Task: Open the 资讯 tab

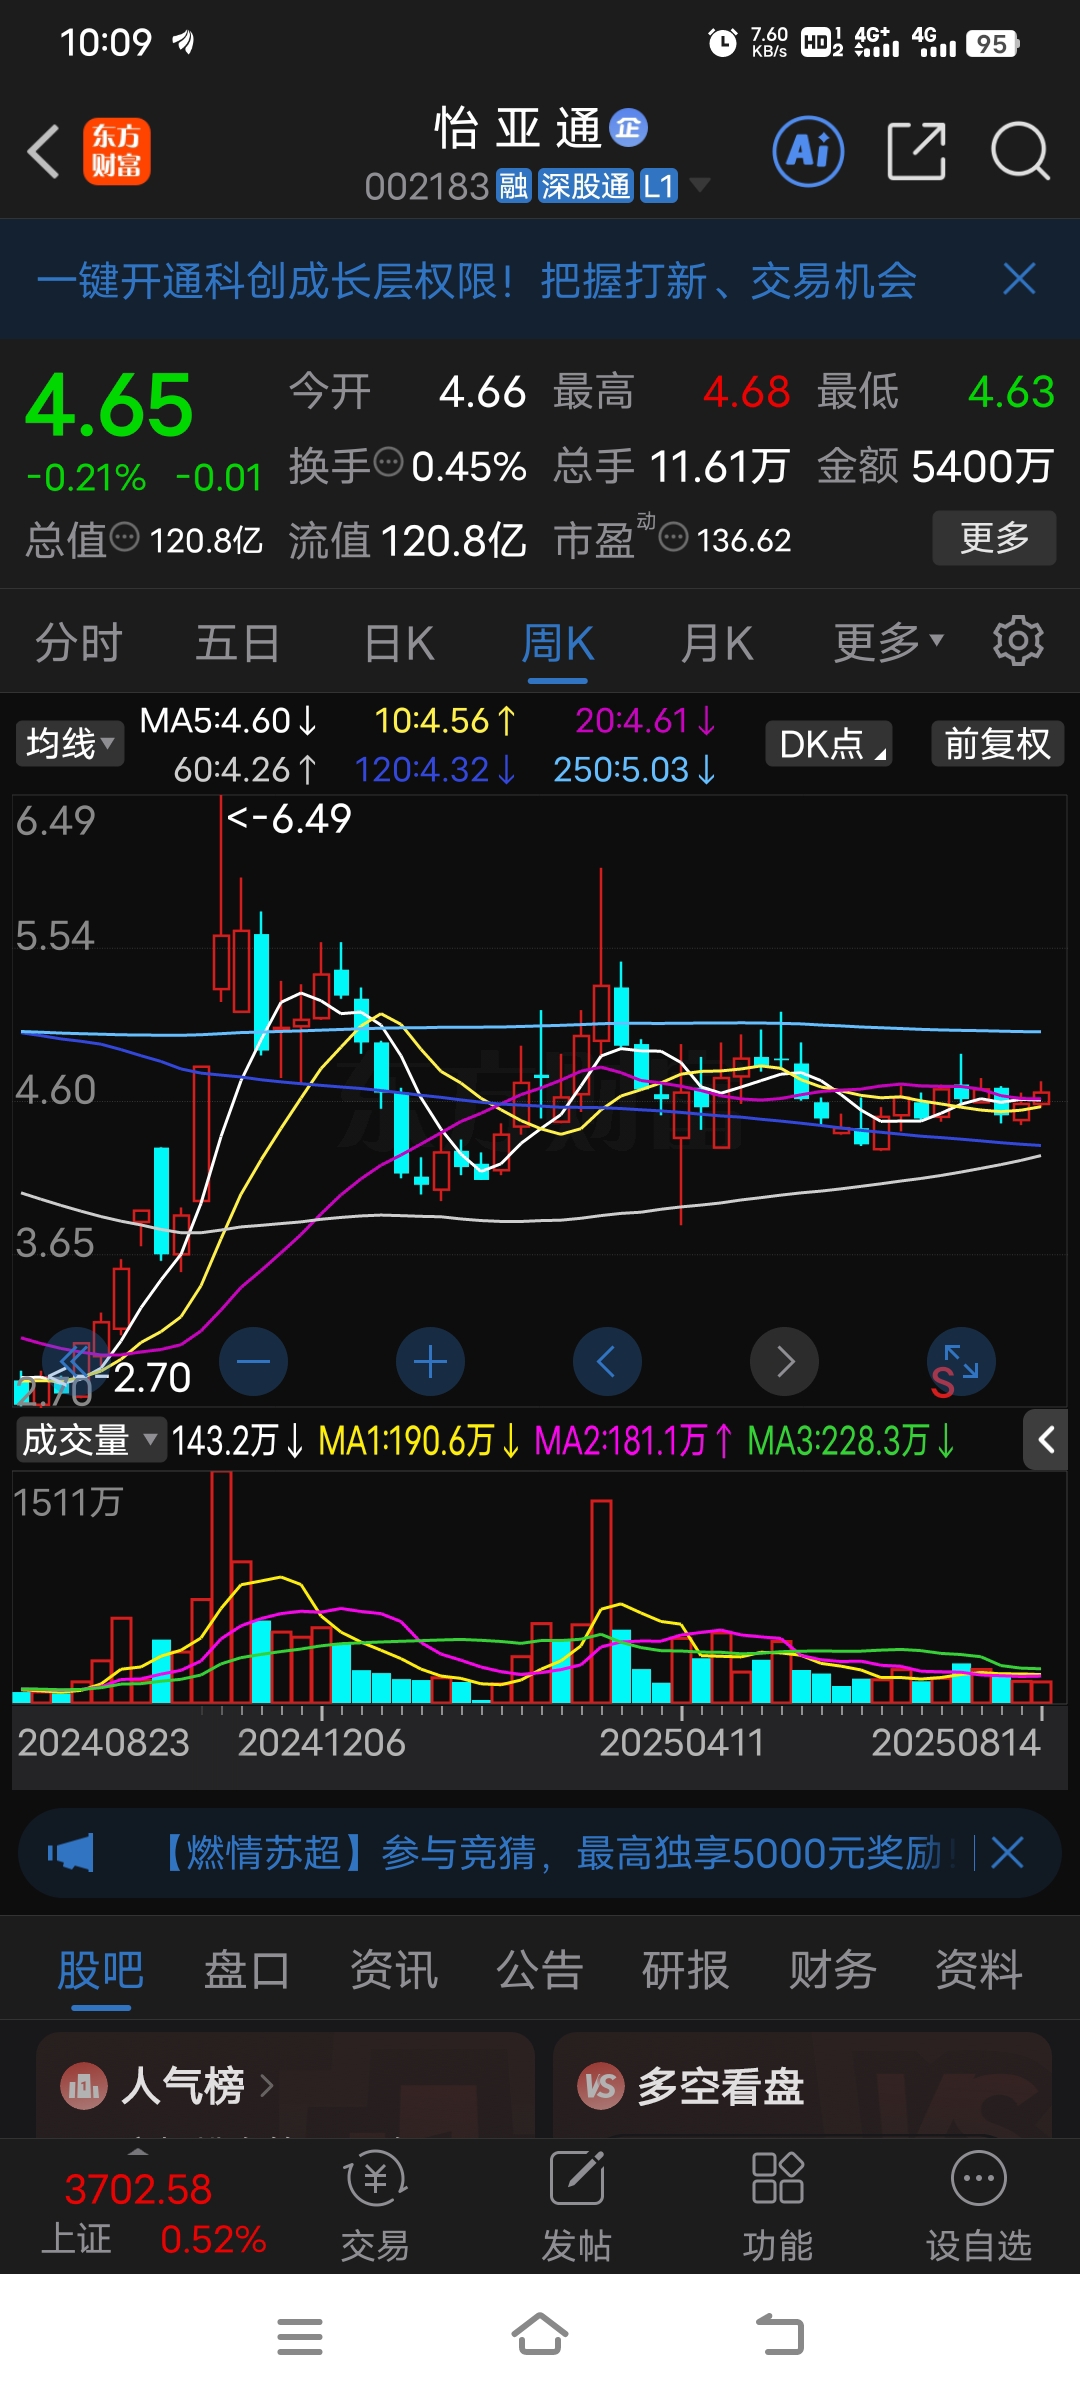Action: (394, 1971)
